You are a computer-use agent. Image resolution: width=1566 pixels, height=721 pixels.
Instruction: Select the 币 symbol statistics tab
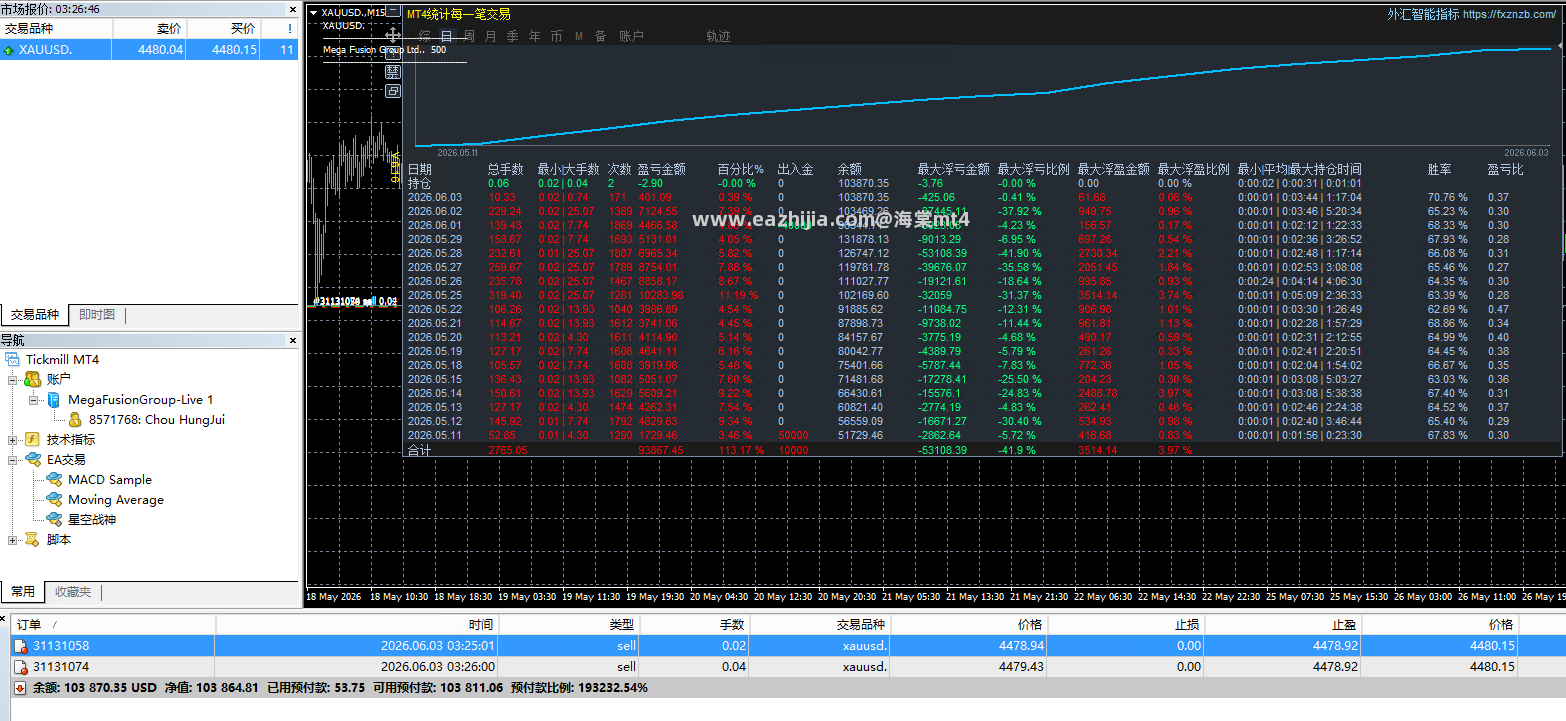click(x=556, y=36)
